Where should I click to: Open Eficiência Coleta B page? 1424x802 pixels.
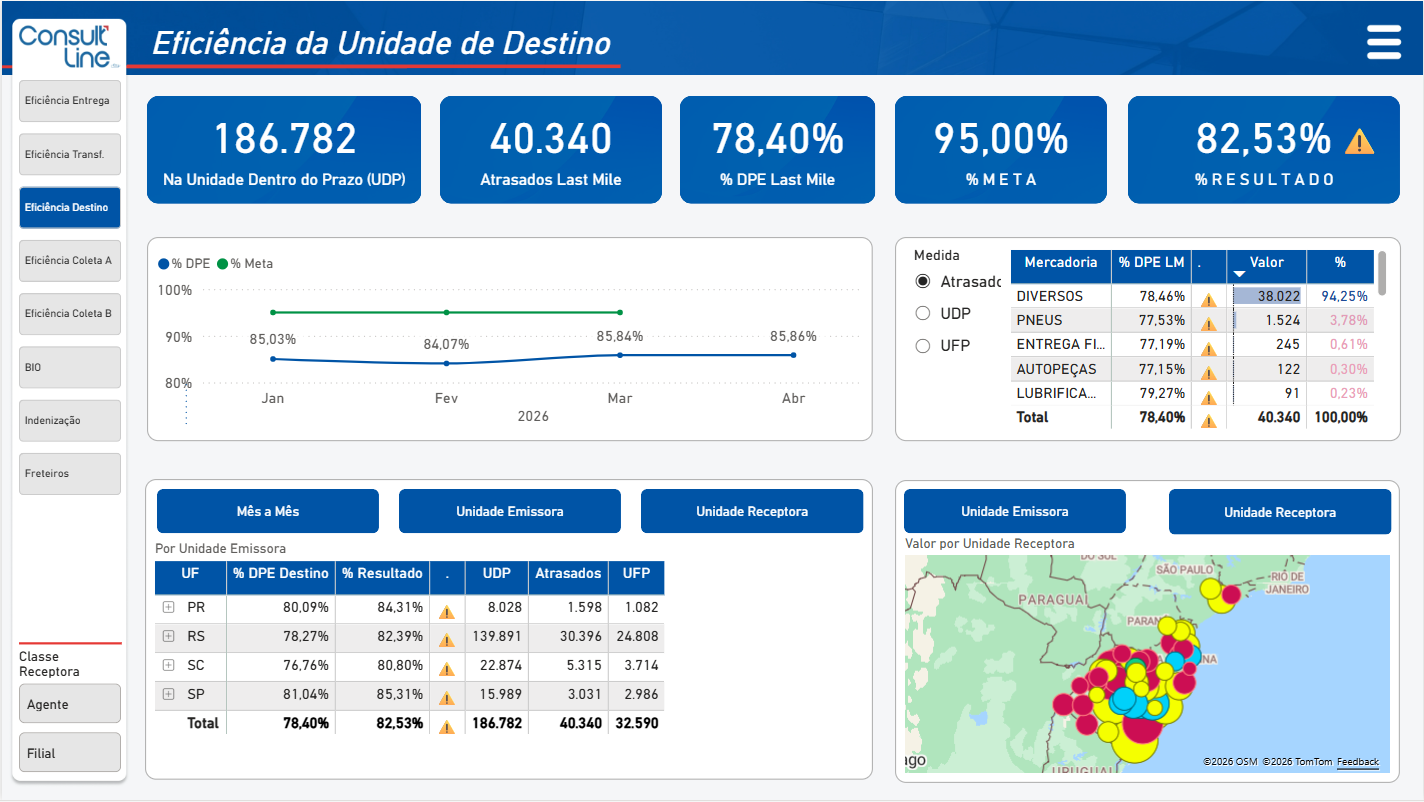(70, 314)
